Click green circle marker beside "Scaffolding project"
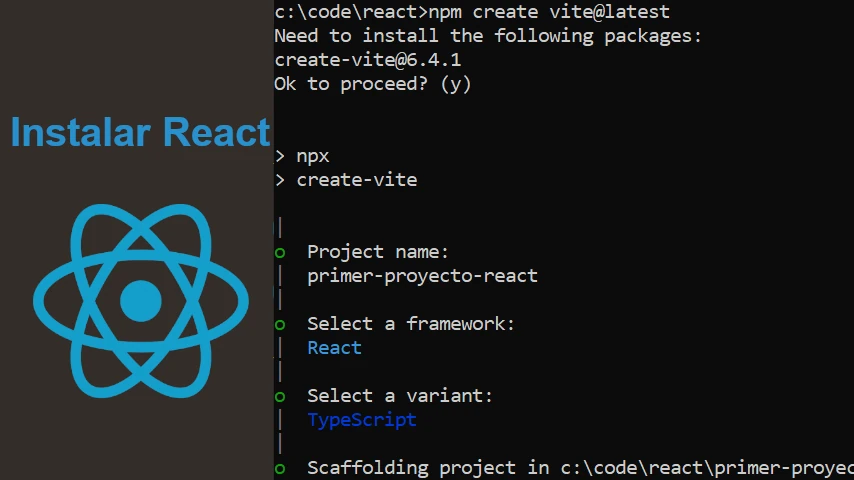The height and width of the screenshot is (480, 854). click(280, 469)
